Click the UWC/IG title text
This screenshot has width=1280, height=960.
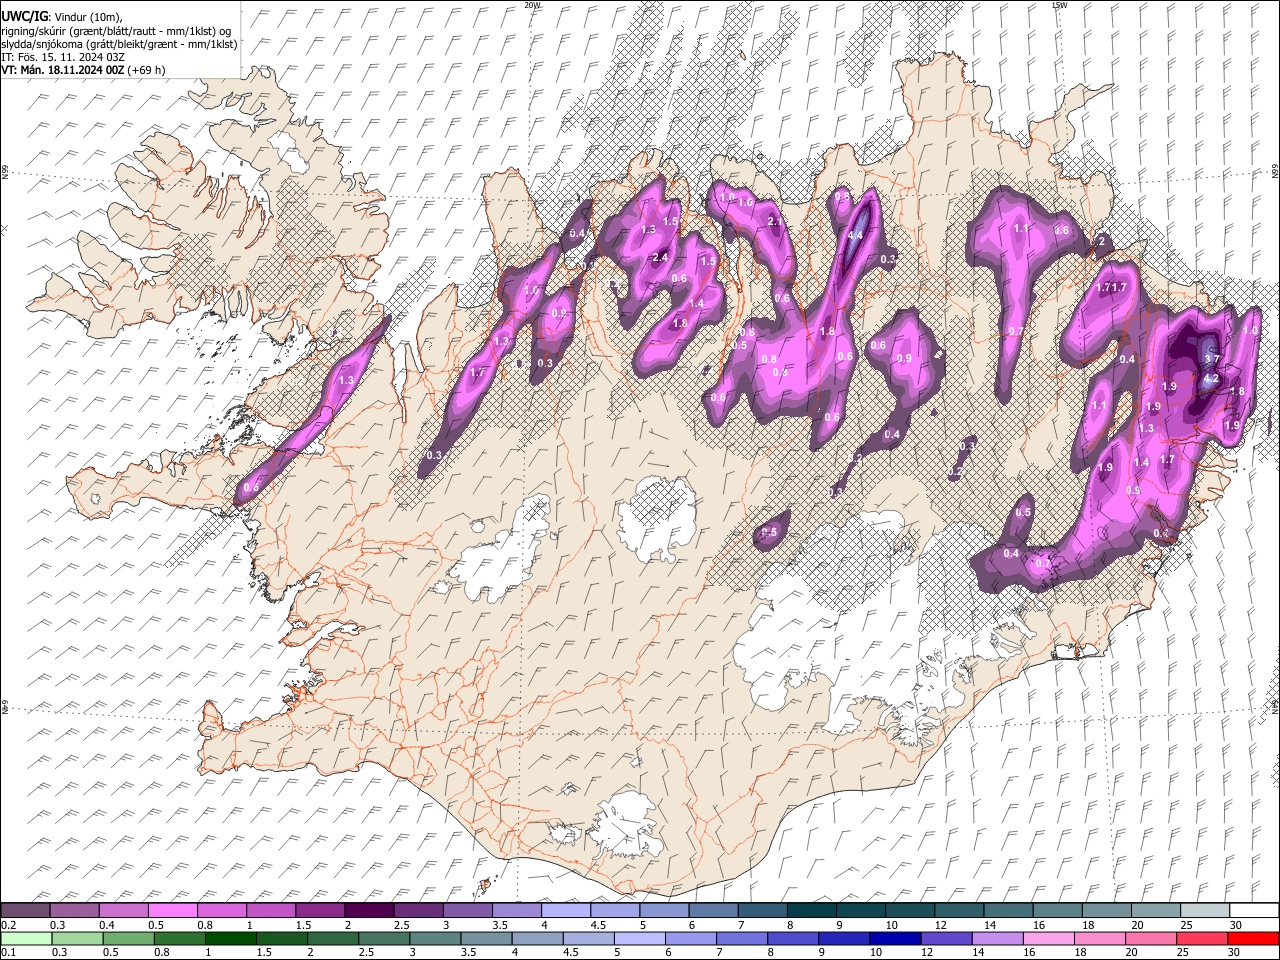pyautogui.click(x=24, y=16)
